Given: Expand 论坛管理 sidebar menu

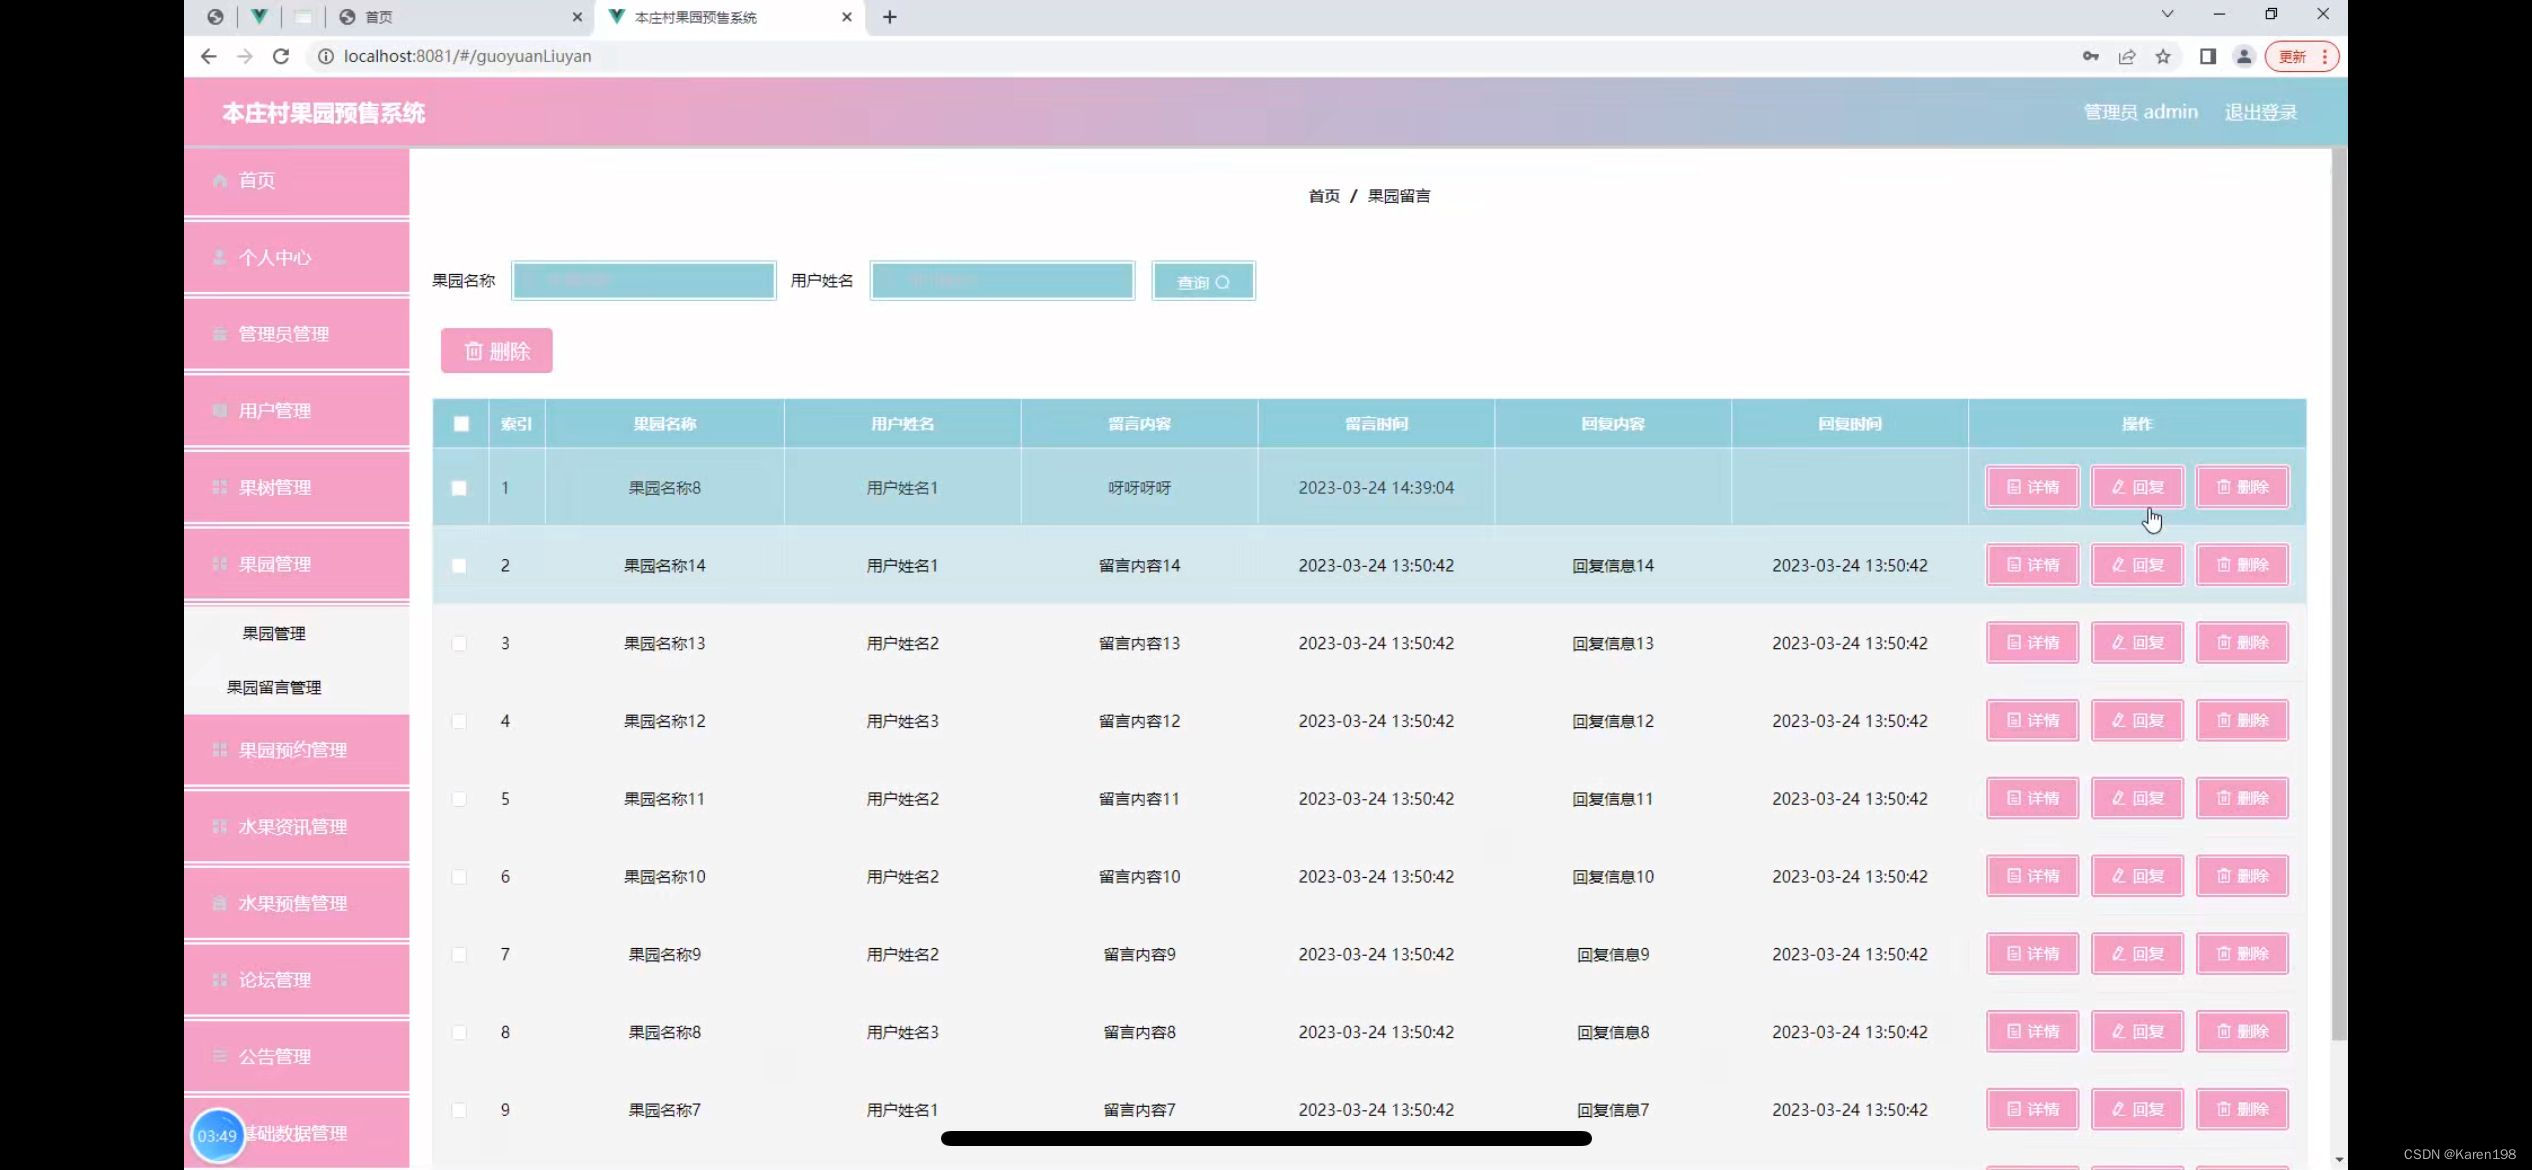Looking at the screenshot, I should click(296, 980).
